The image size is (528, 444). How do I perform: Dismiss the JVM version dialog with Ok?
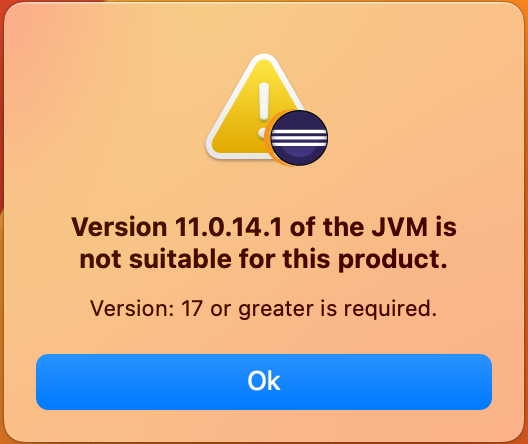pyautogui.click(x=264, y=382)
